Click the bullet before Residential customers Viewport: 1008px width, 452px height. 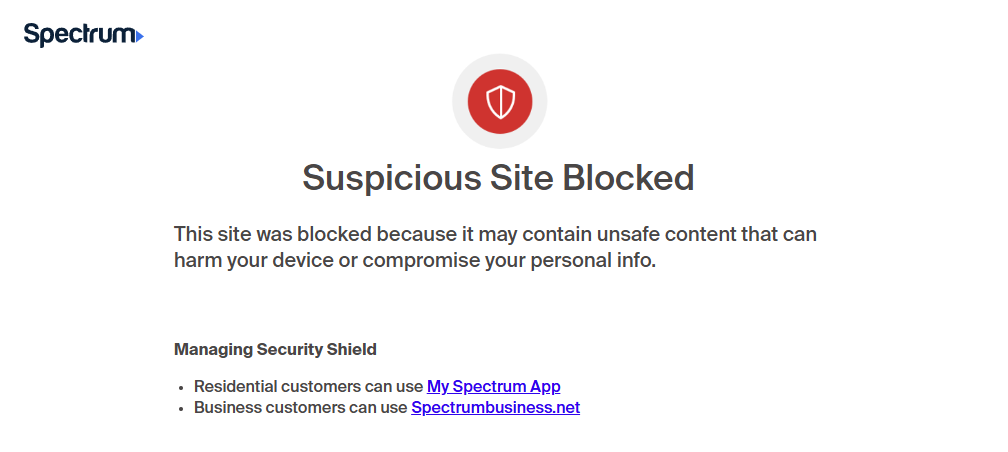pos(181,388)
